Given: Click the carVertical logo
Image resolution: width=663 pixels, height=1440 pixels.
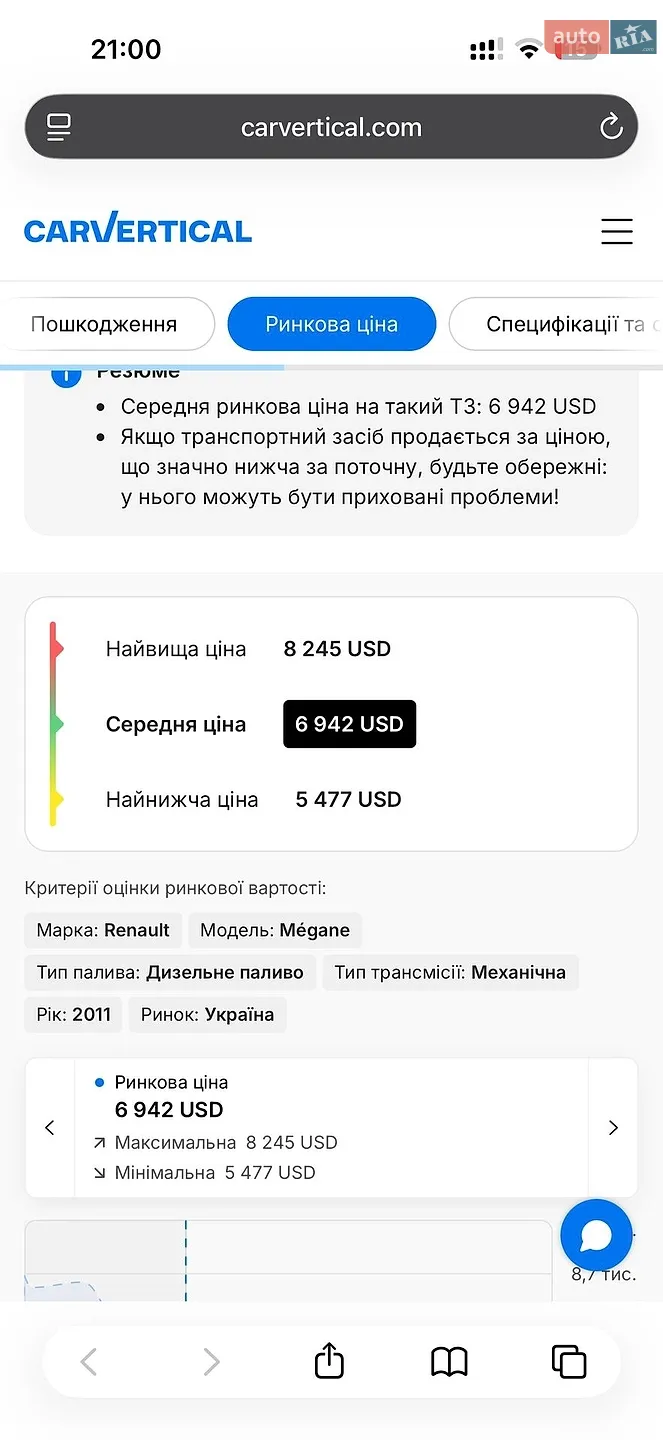Looking at the screenshot, I should pos(138,229).
